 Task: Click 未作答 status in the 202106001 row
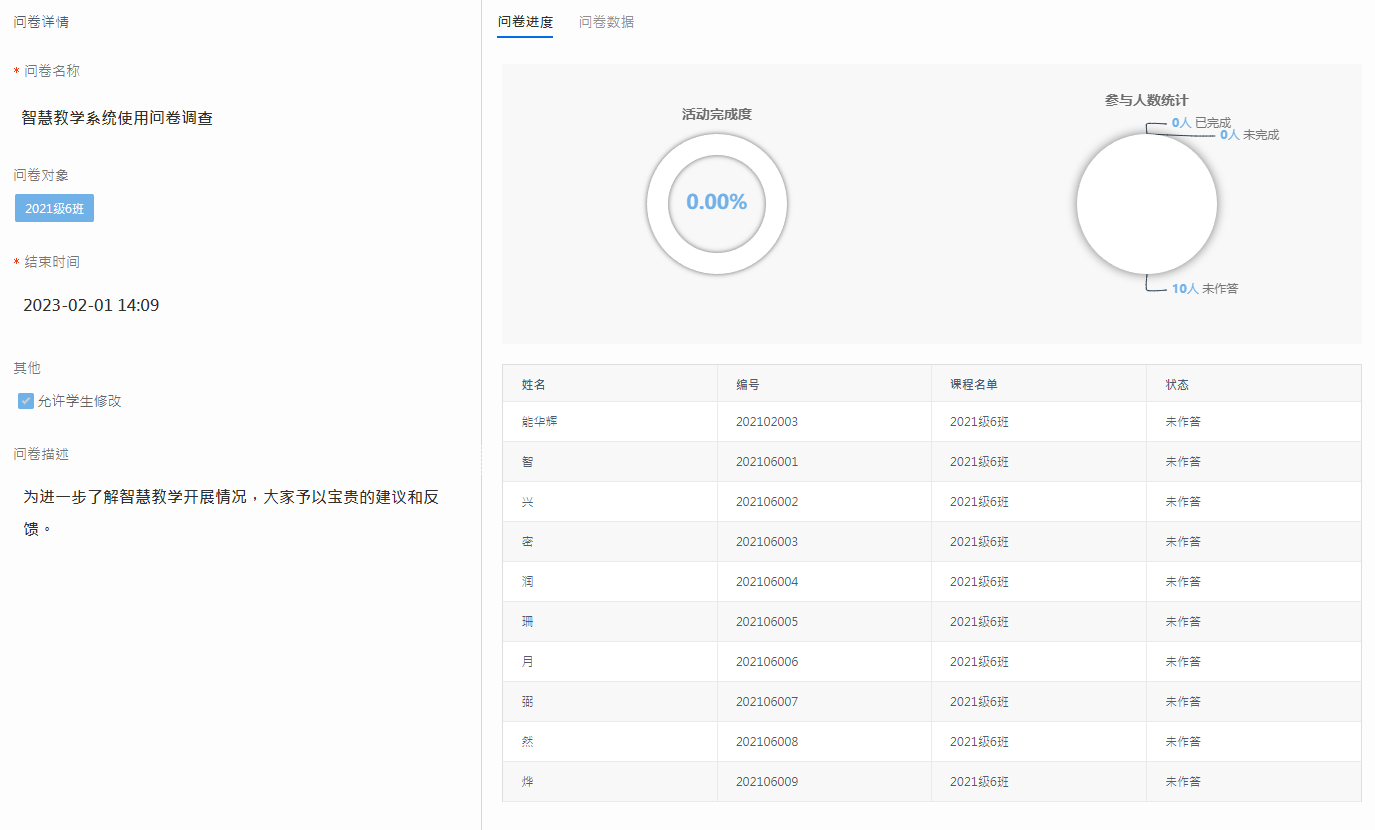click(1183, 462)
